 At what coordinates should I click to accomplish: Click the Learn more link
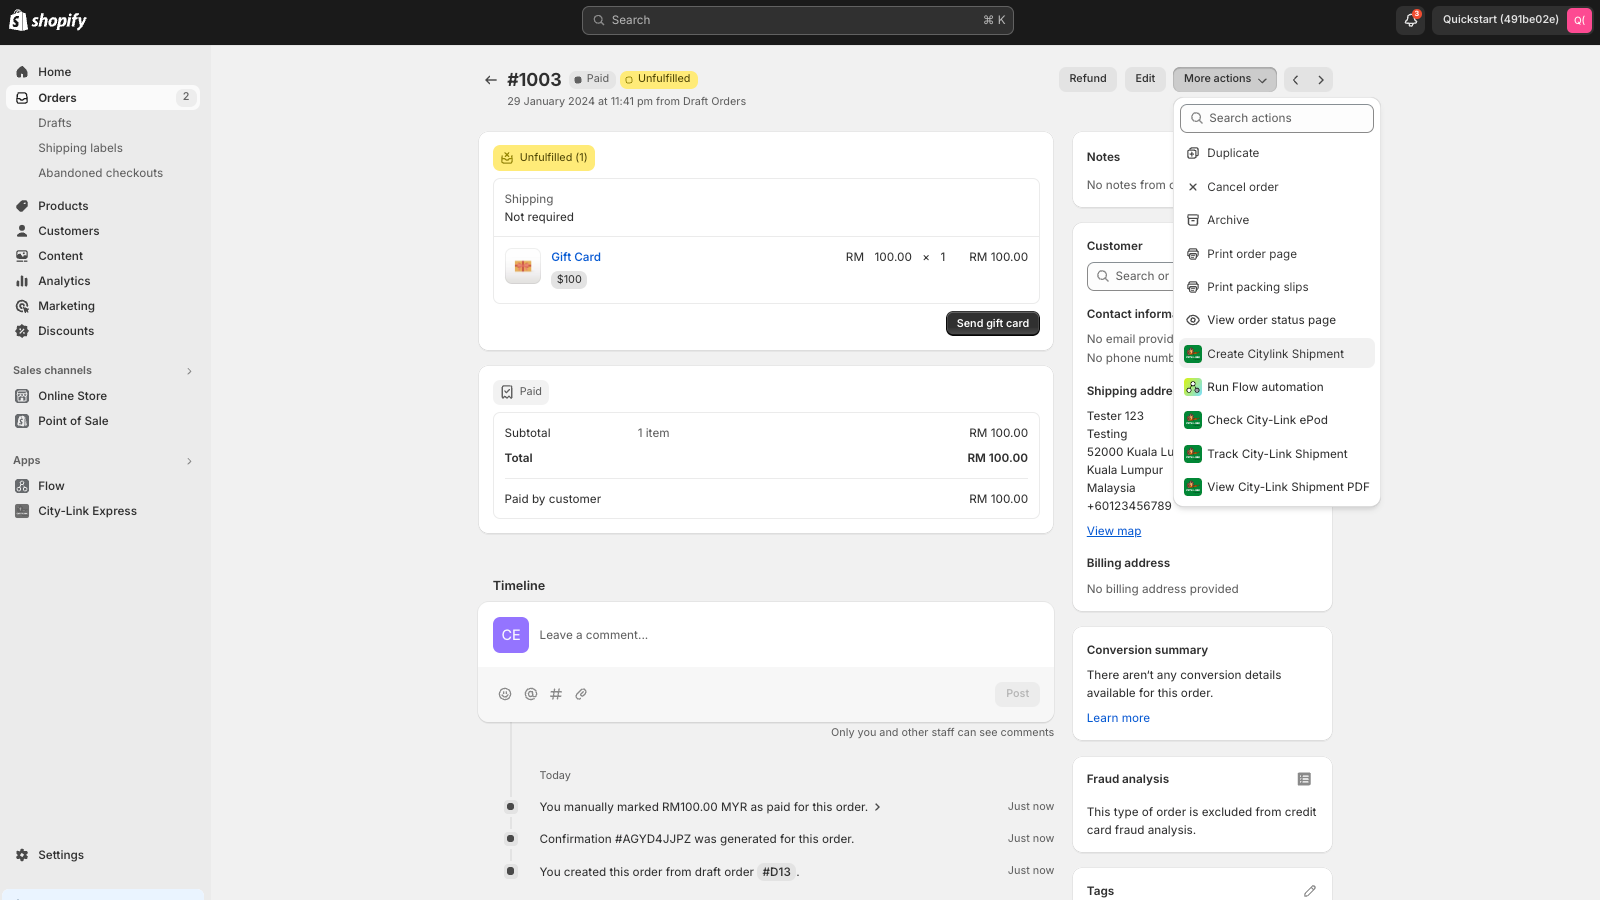click(x=1118, y=718)
